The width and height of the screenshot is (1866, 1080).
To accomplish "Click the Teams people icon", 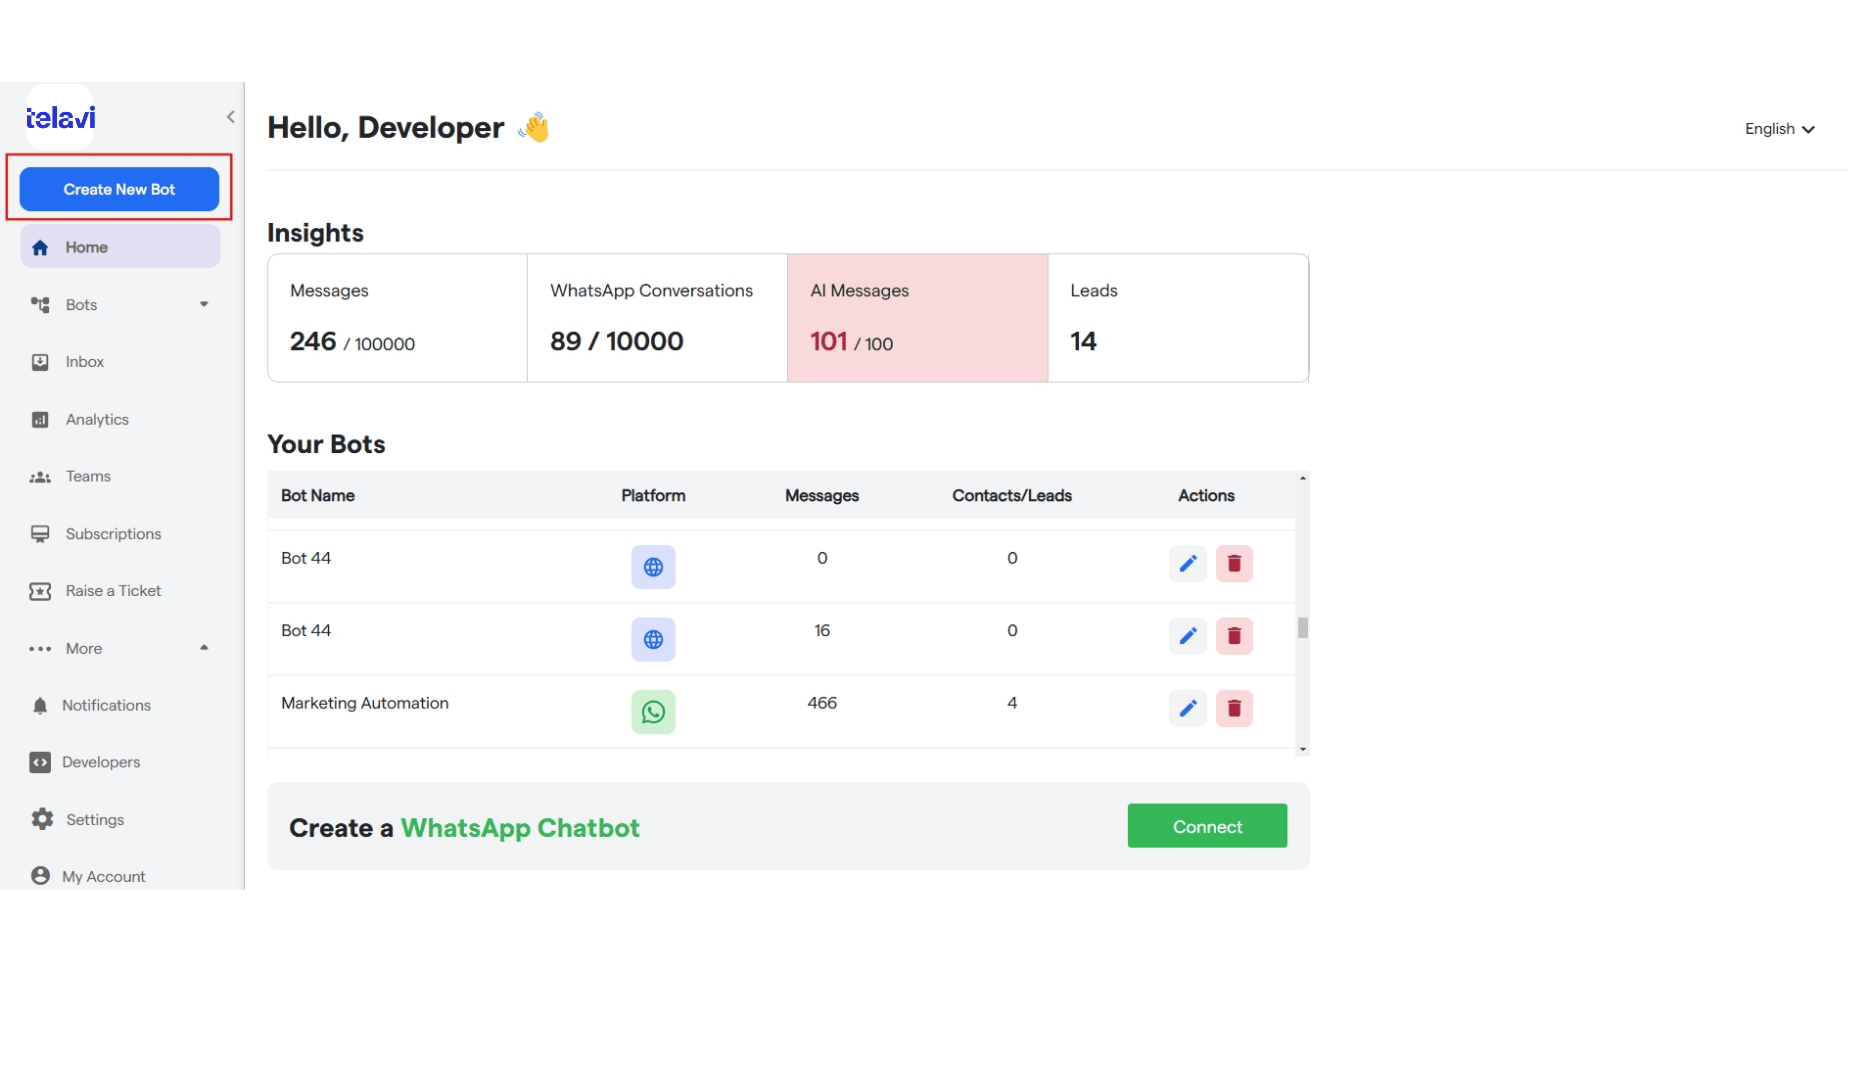I will (x=40, y=477).
